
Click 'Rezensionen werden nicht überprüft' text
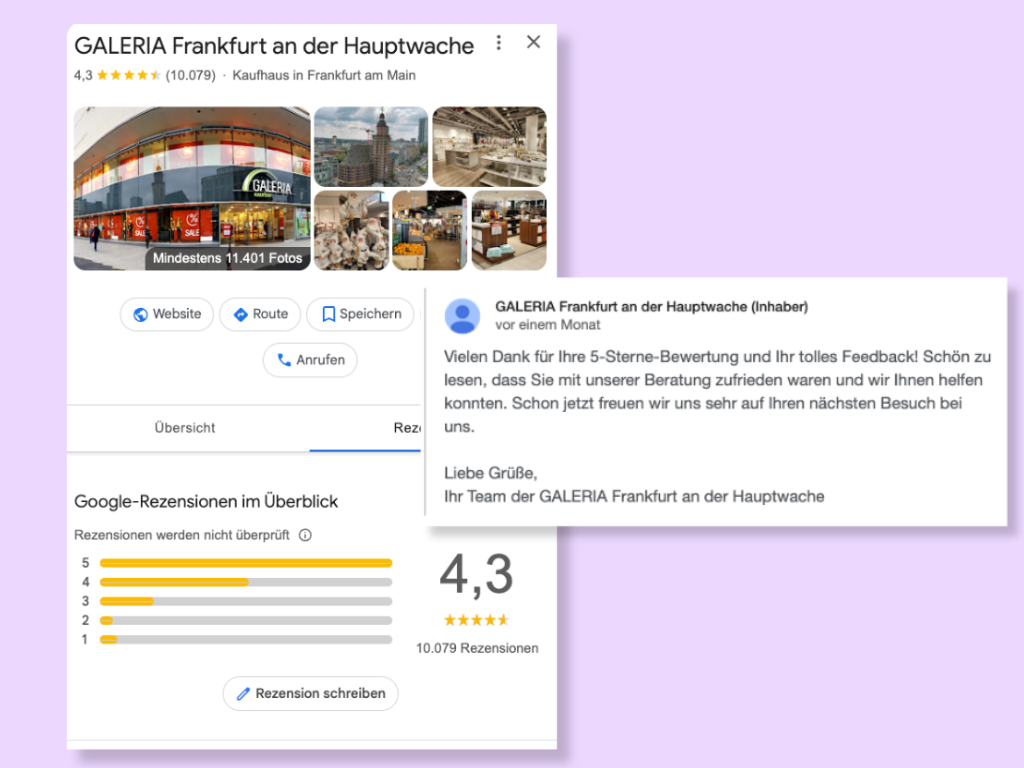(182, 536)
